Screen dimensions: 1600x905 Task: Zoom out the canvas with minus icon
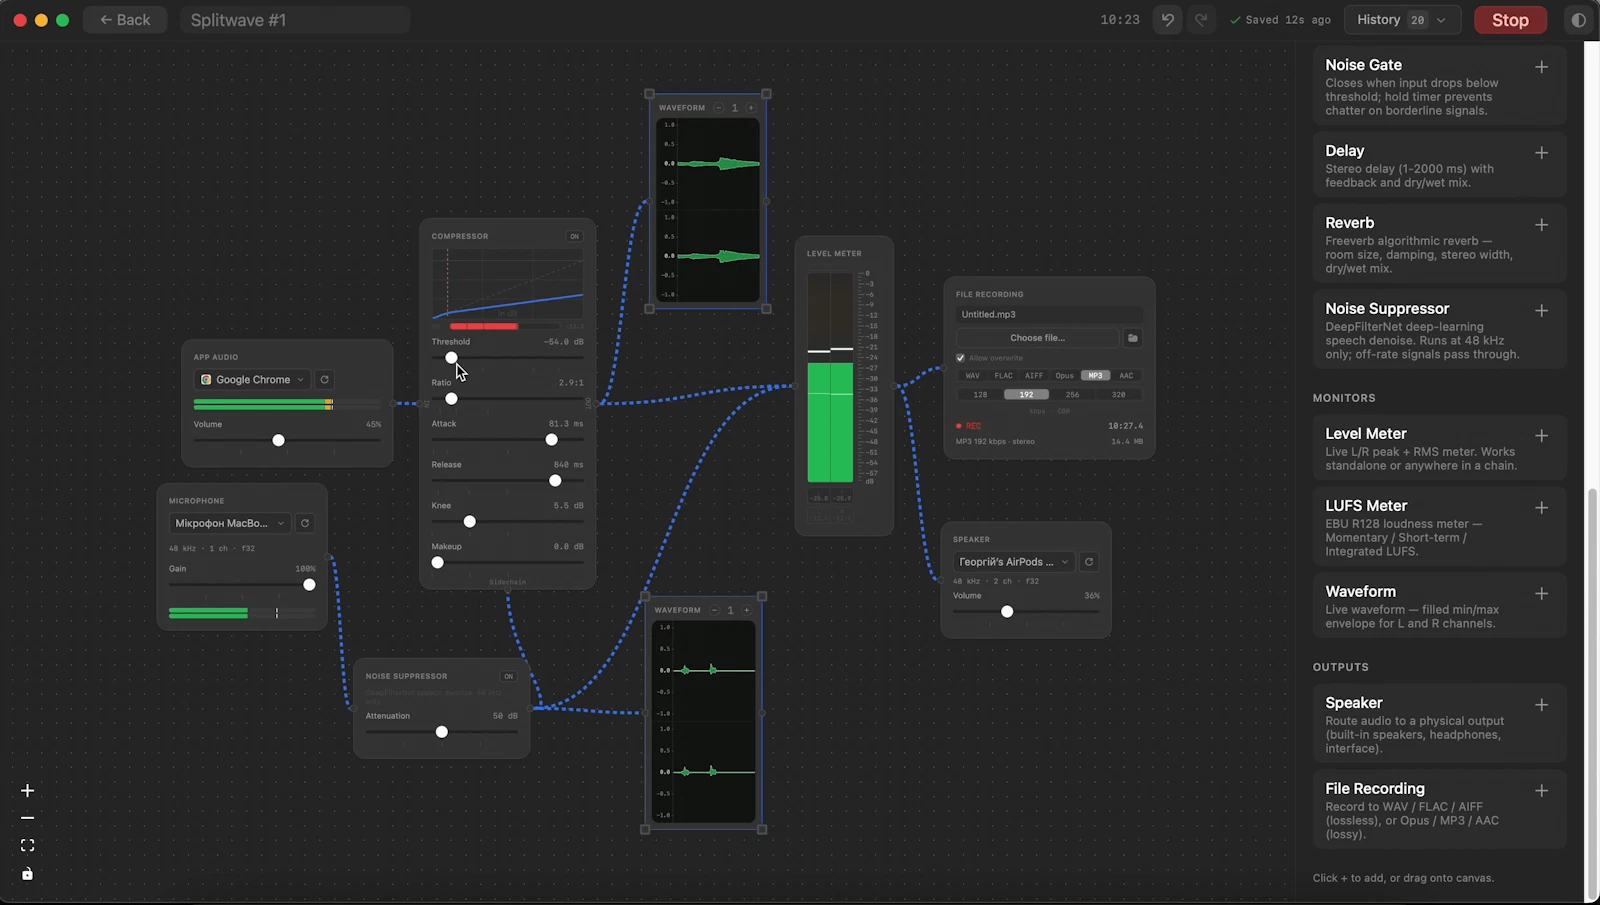click(27, 818)
